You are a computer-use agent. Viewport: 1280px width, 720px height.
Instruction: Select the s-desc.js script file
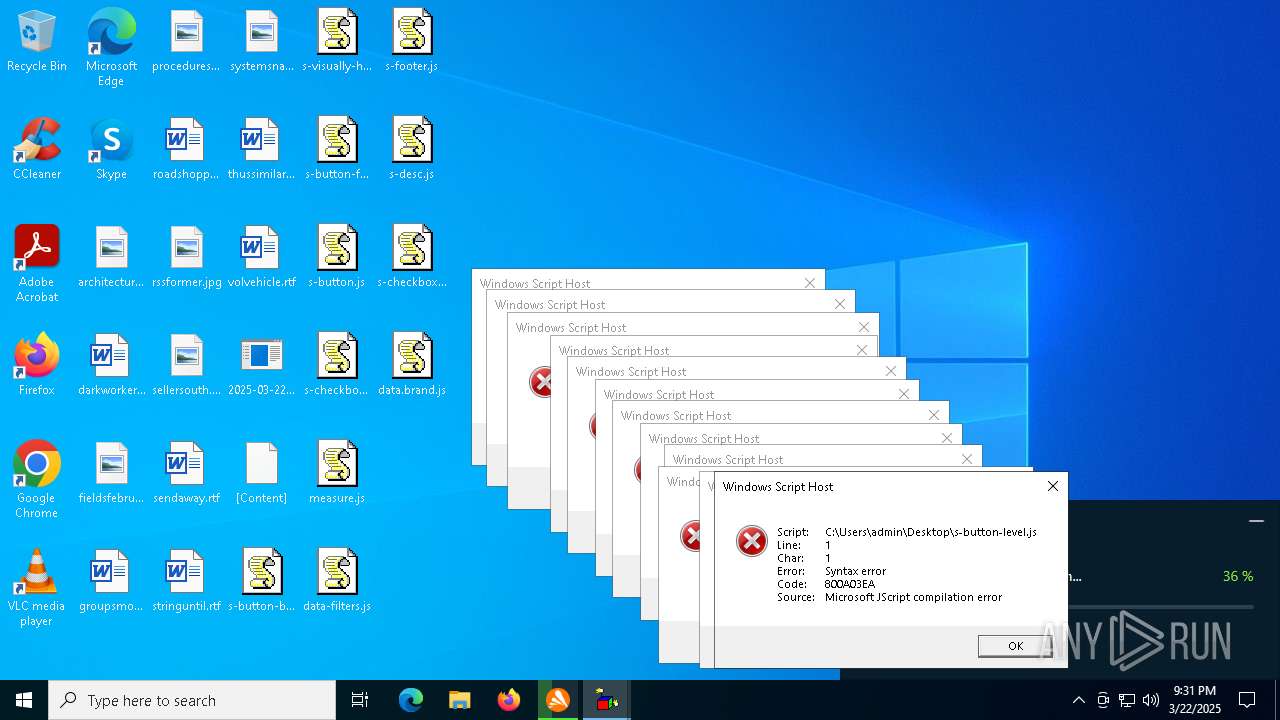[412, 150]
